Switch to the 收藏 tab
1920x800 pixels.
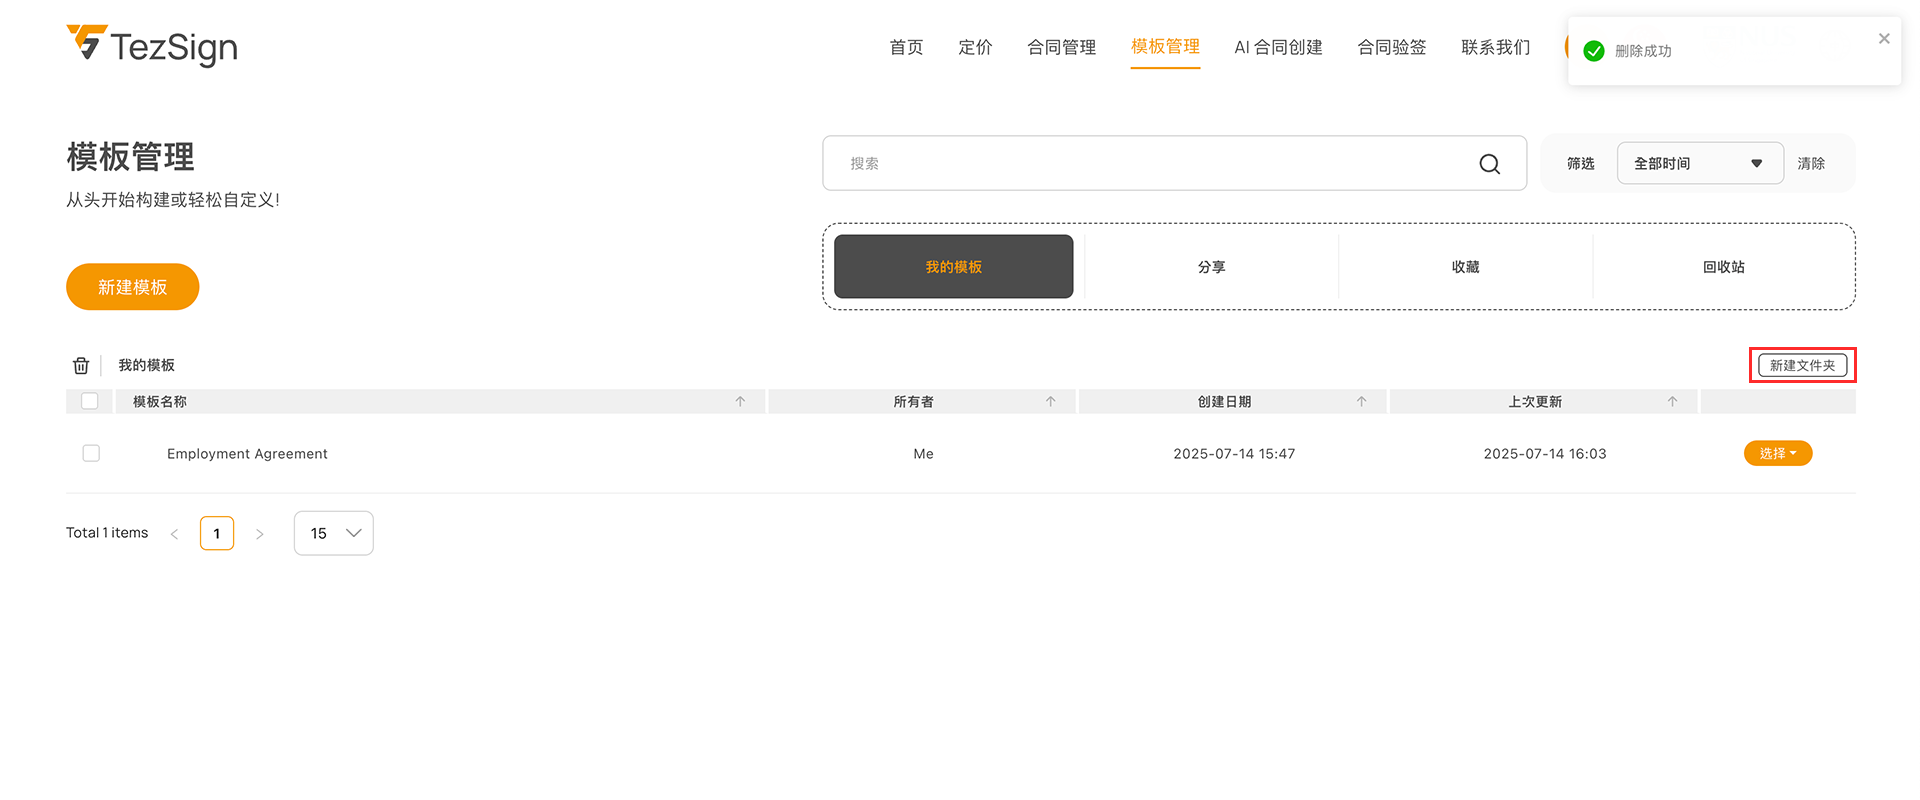tap(1465, 267)
